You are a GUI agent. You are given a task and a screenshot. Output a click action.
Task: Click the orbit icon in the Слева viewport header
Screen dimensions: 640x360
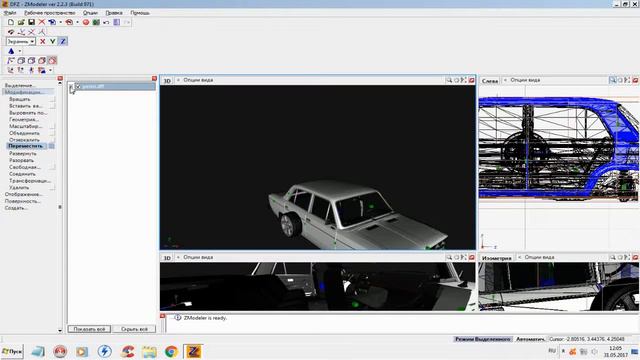tap(620, 80)
